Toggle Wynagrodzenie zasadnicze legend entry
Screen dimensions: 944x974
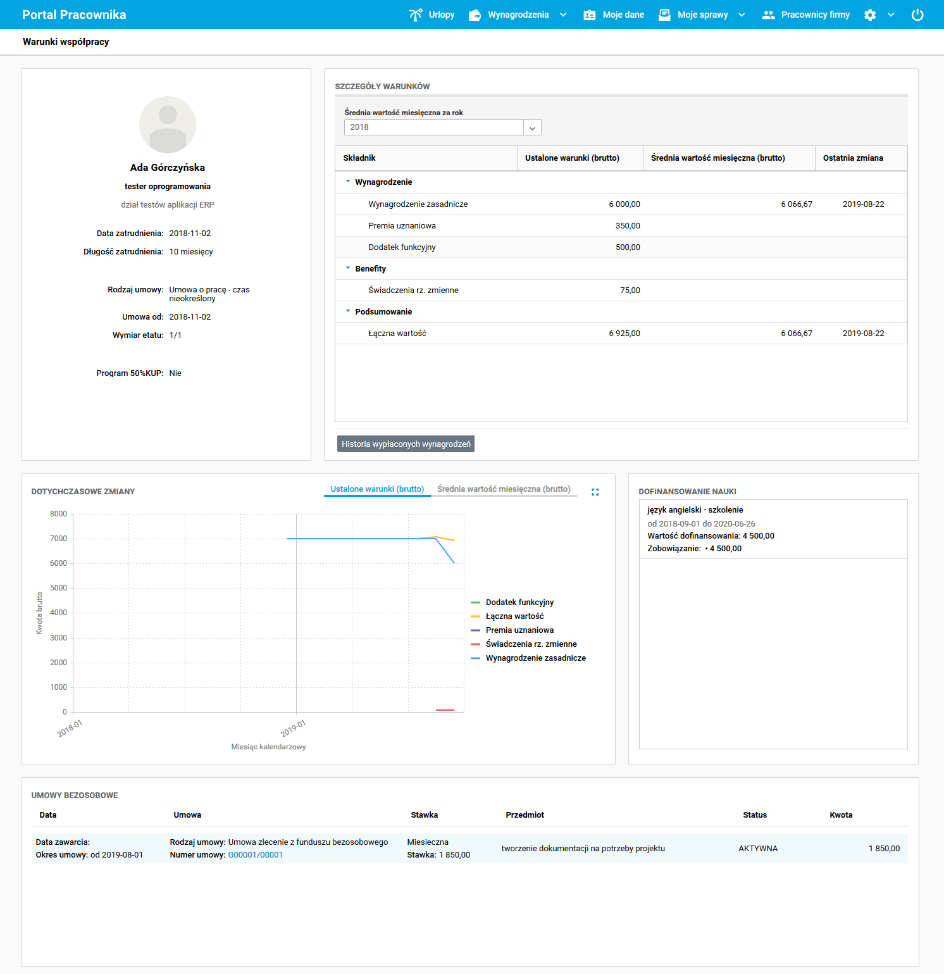529,658
